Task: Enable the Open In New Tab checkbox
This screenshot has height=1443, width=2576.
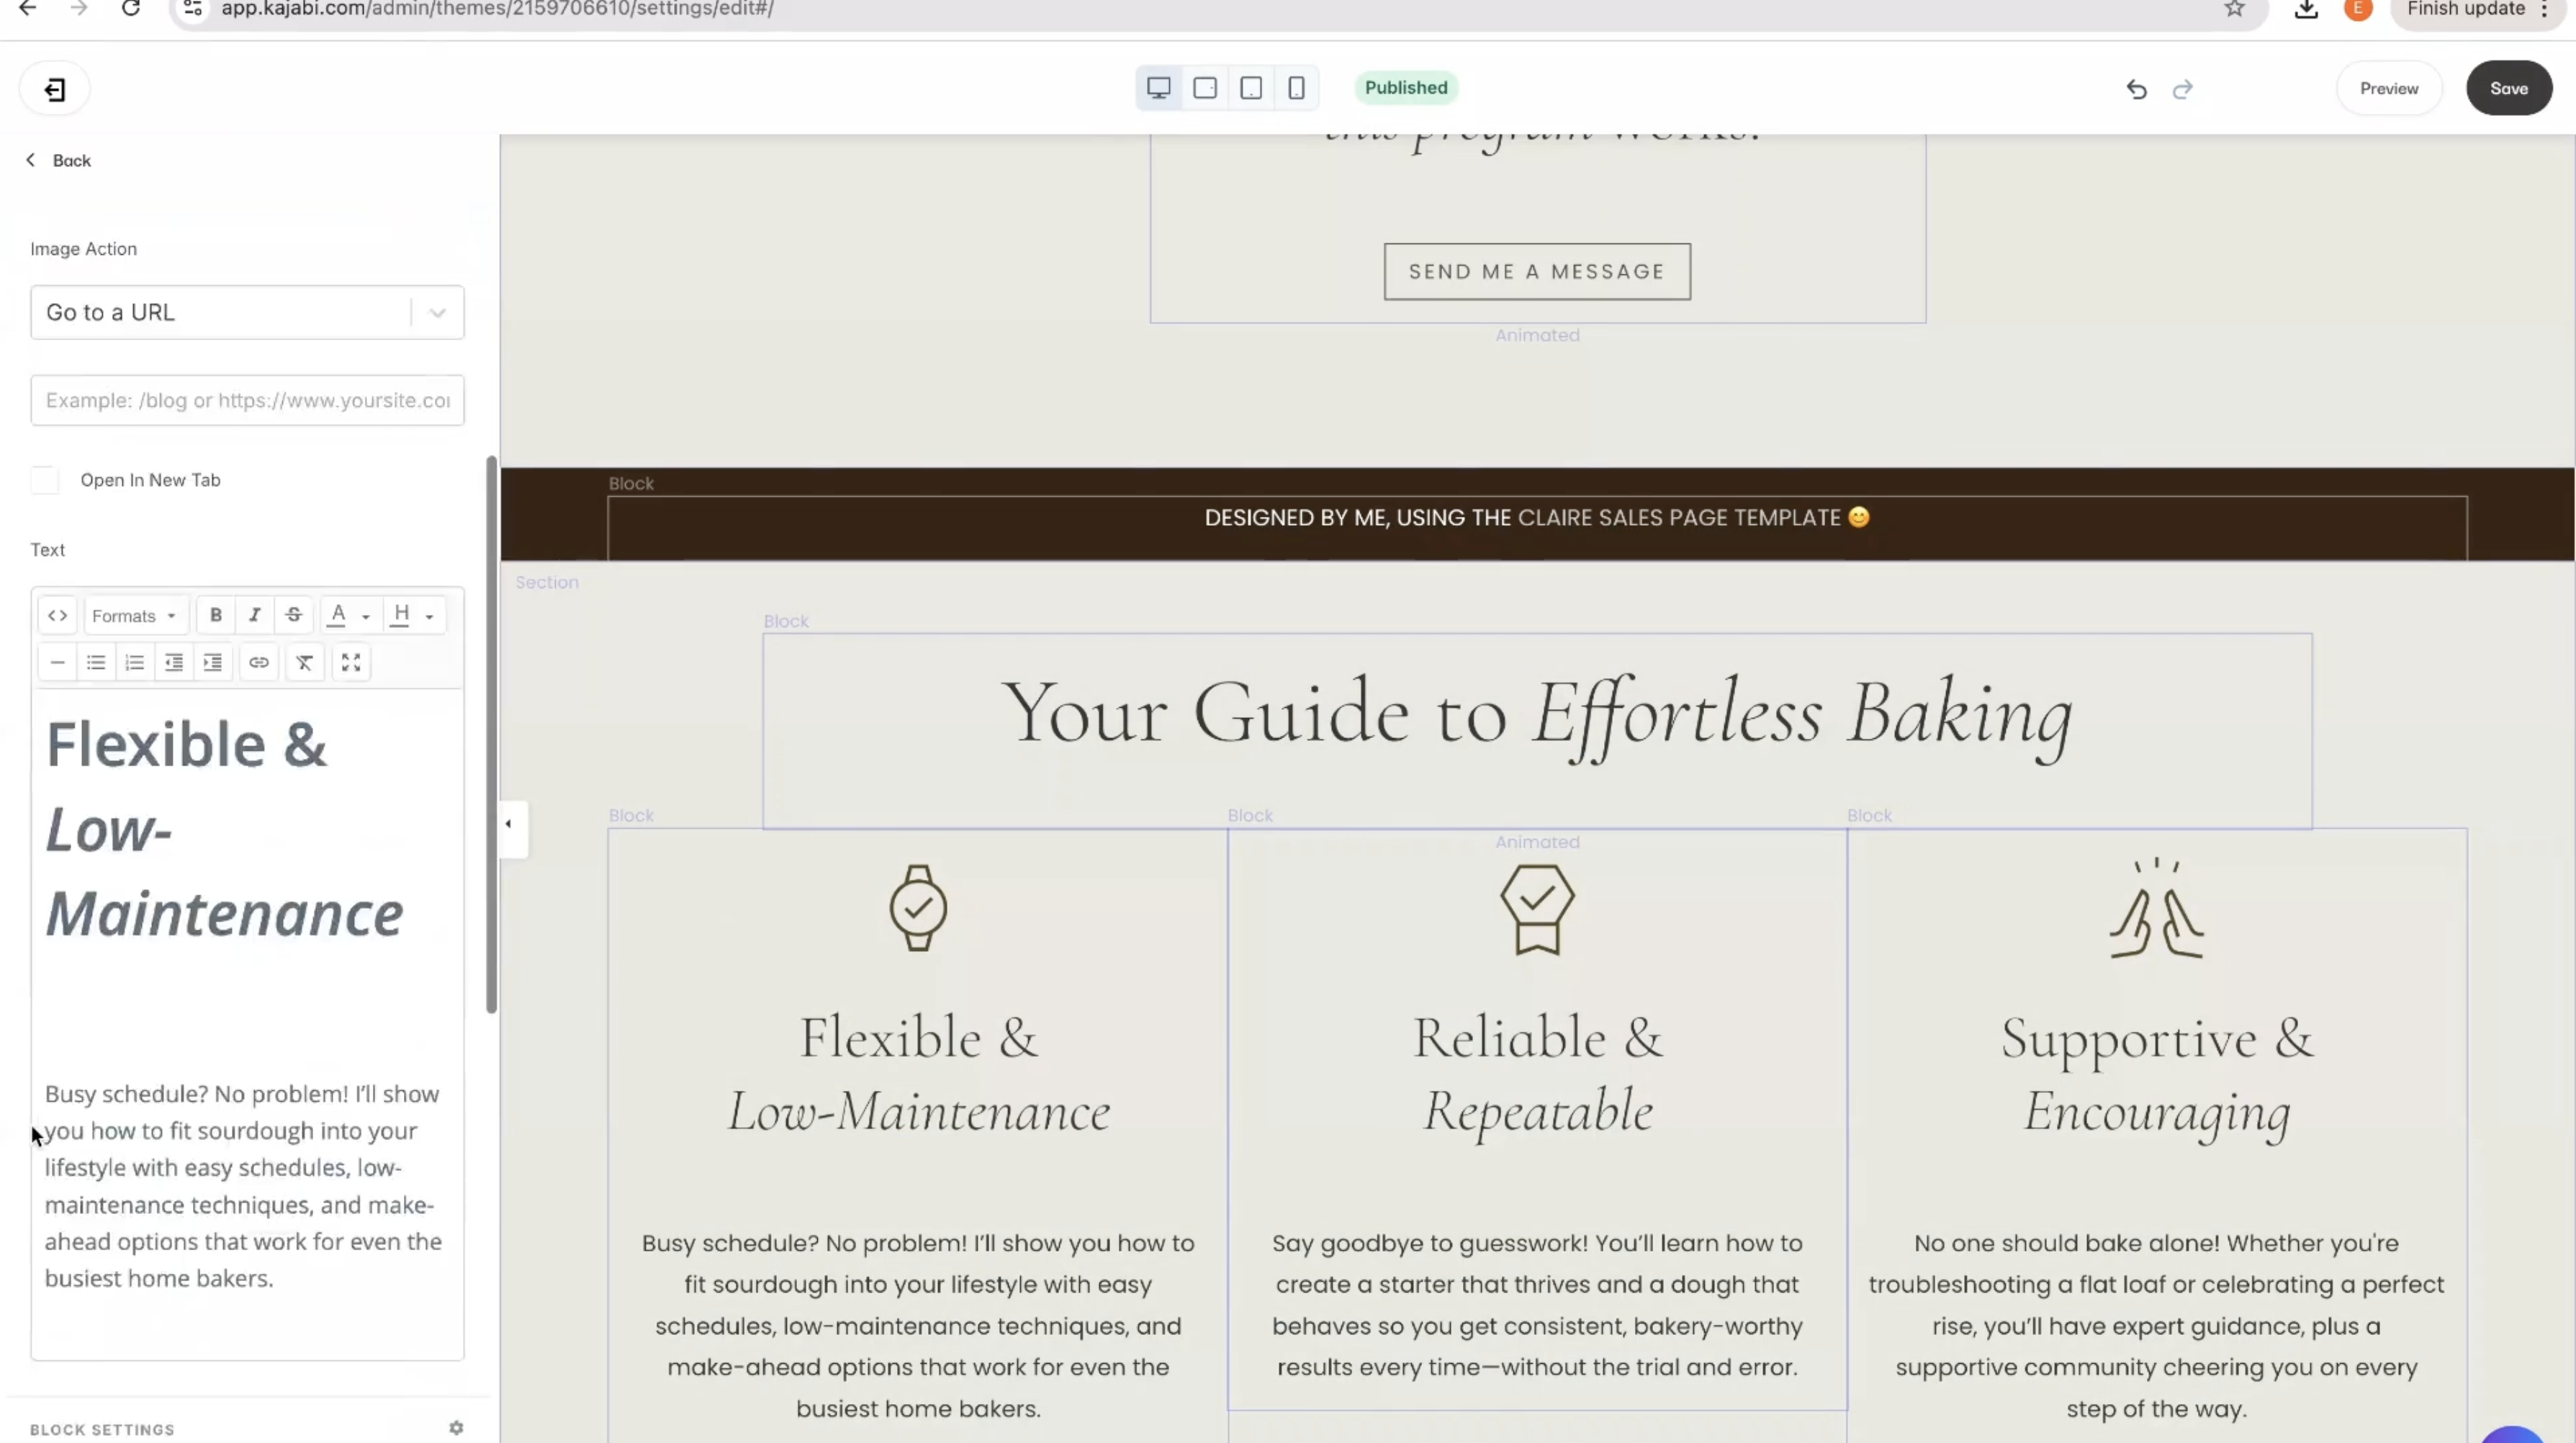Action: (x=45, y=480)
